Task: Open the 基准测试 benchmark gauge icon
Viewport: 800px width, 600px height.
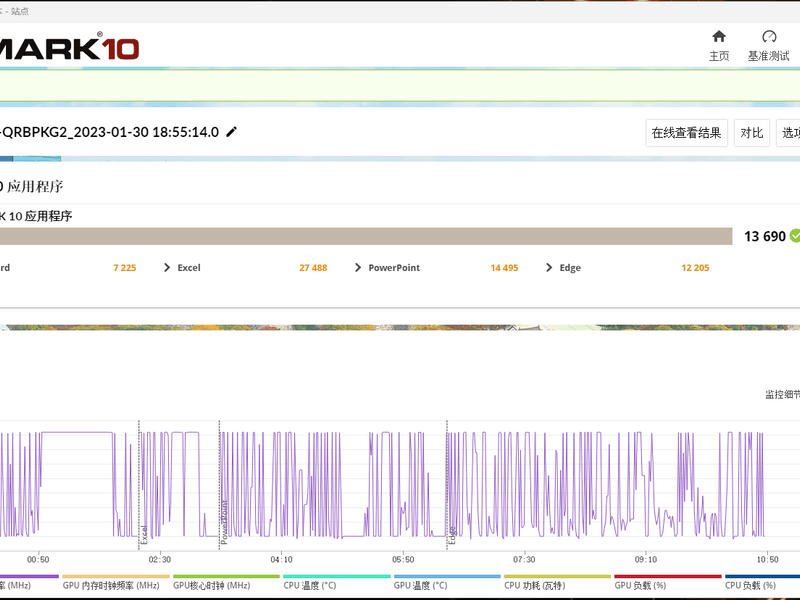Action: tap(769, 37)
